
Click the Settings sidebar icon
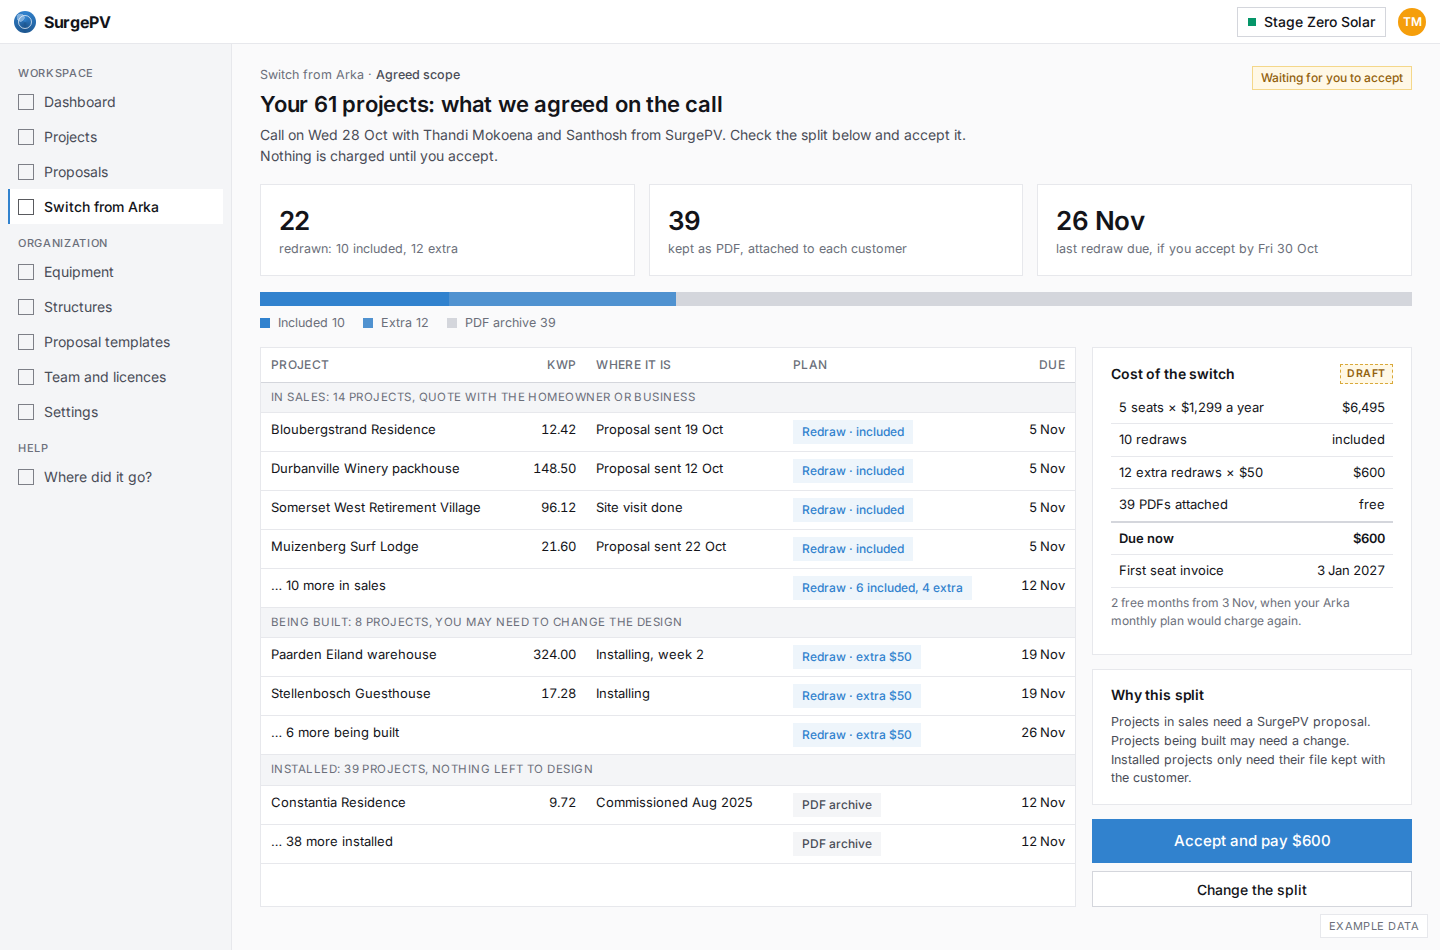(x=26, y=412)
